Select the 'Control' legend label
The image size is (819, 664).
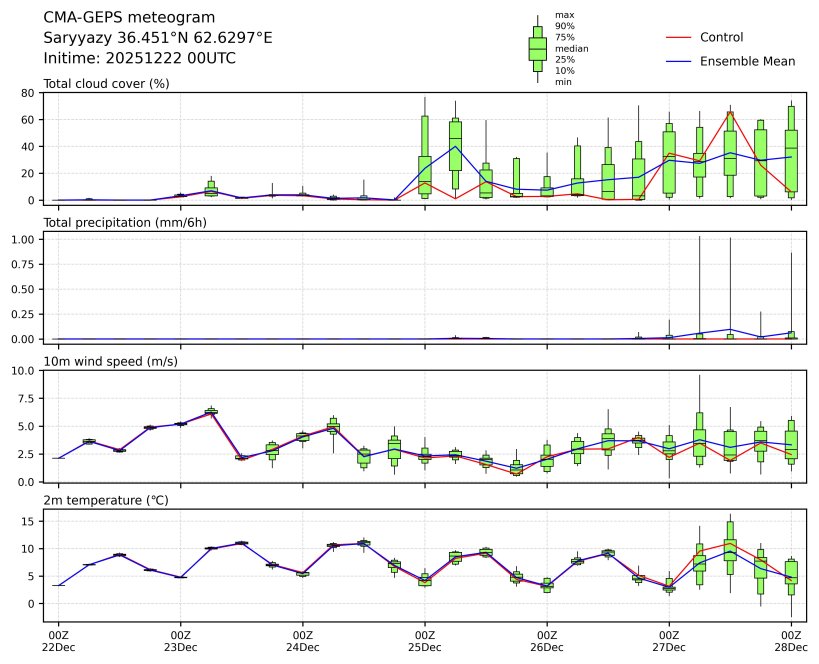pyautogui.click(x=721, y=37)
